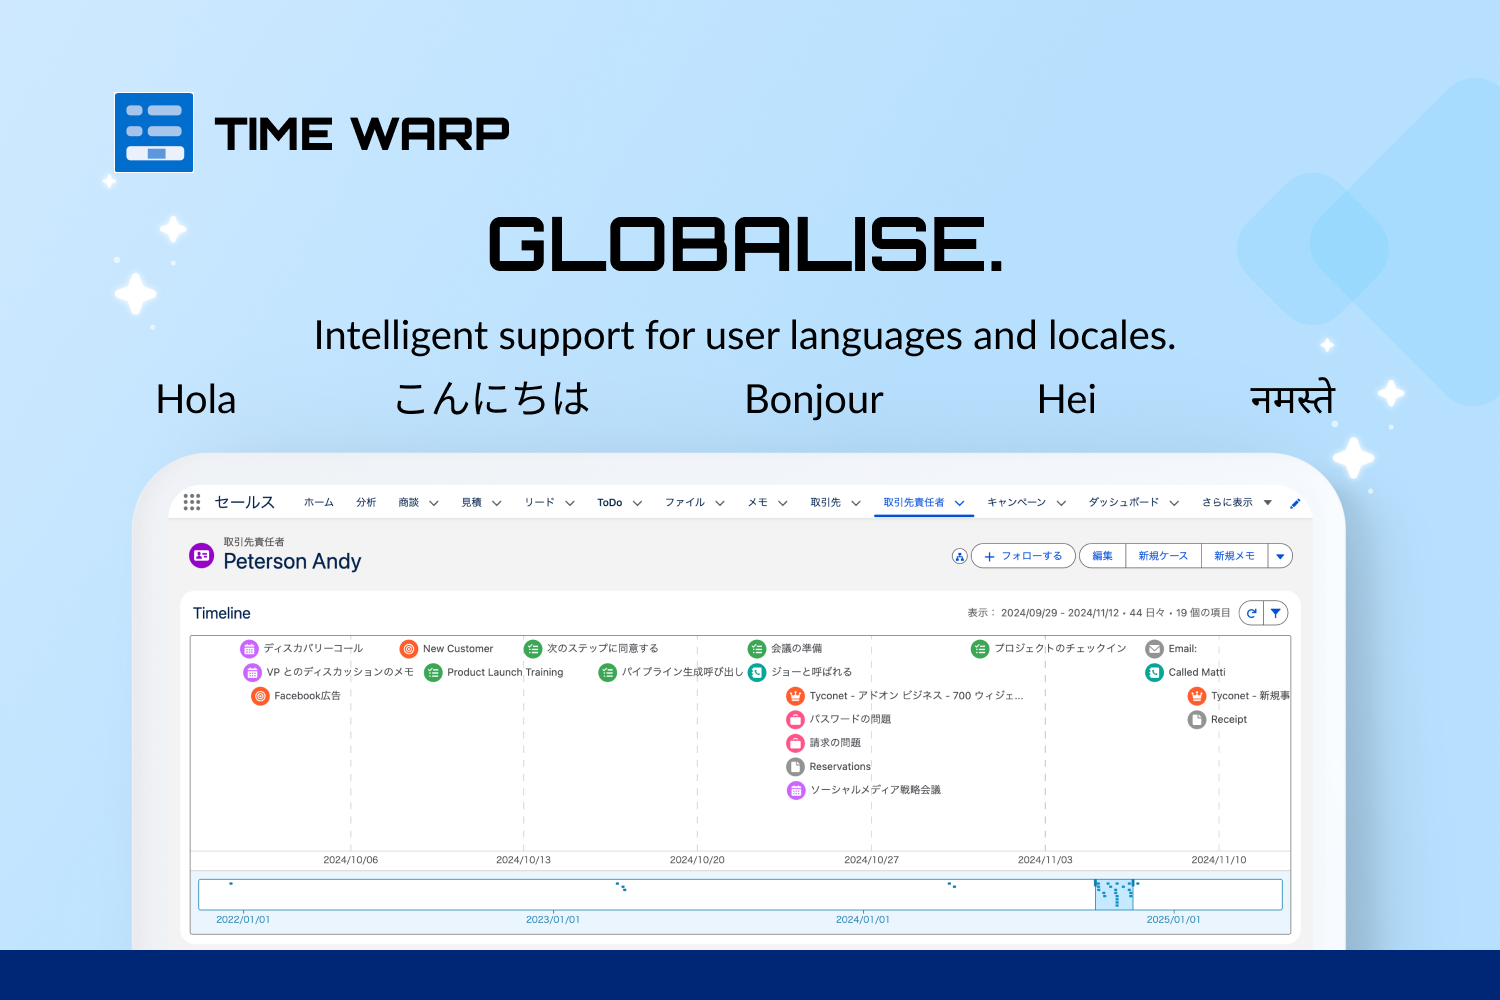Click the Receipt file icon
Viewport: 1500px width, 1000px height.
tap(1196, 720)
